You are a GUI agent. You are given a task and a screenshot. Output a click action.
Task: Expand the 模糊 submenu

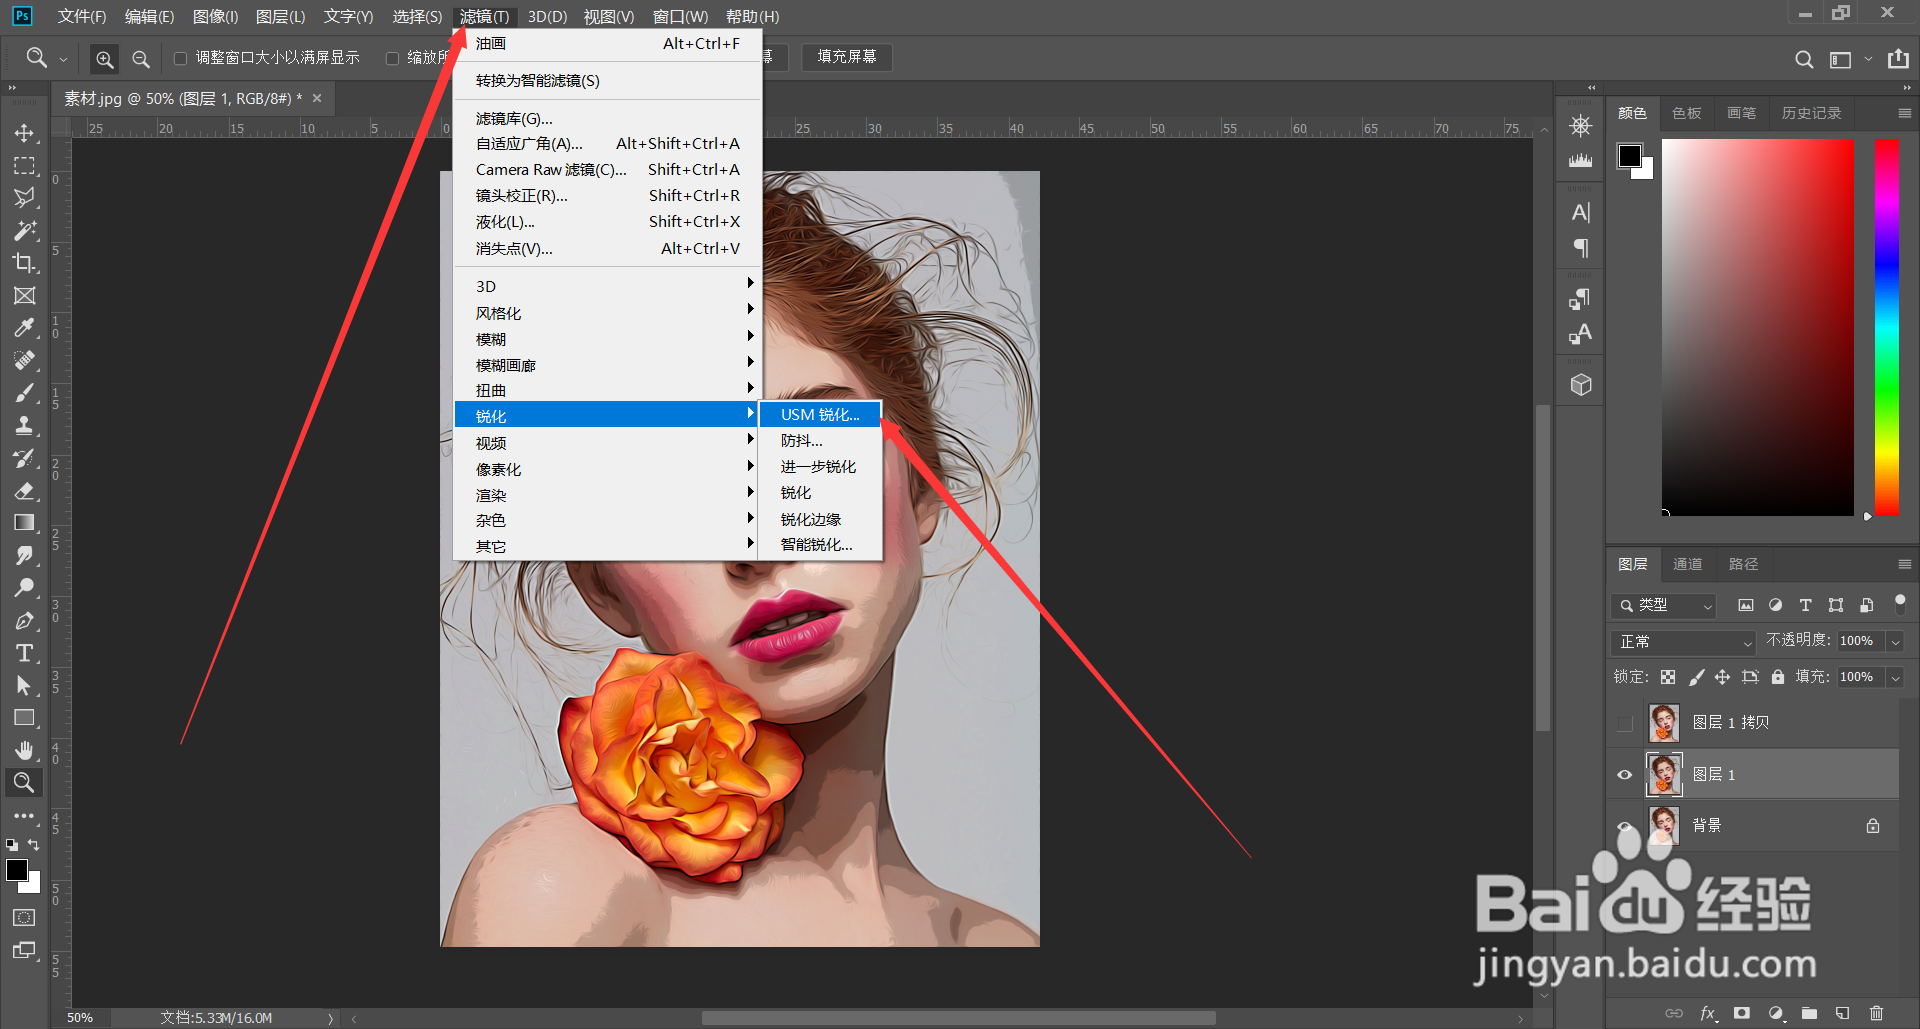[608, 339]
